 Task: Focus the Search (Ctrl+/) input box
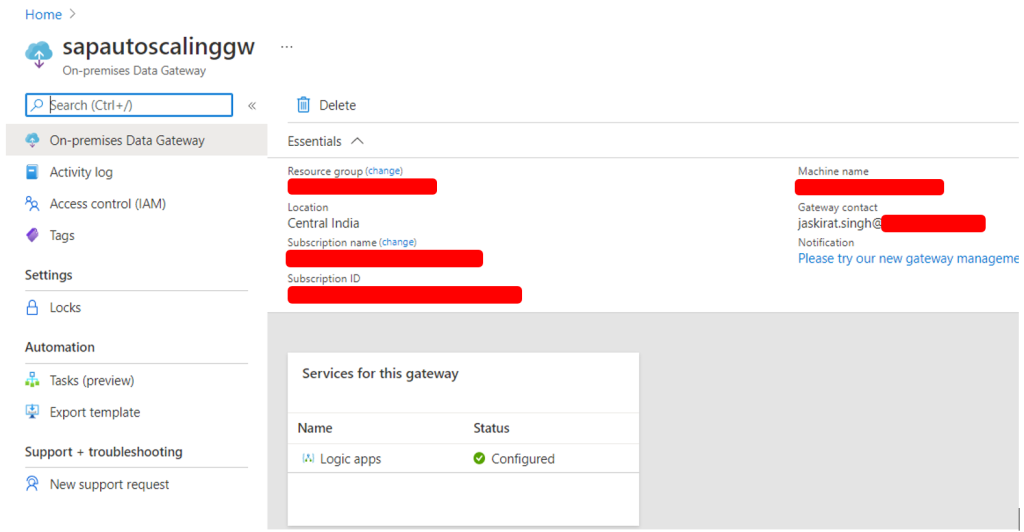(129, 105)
